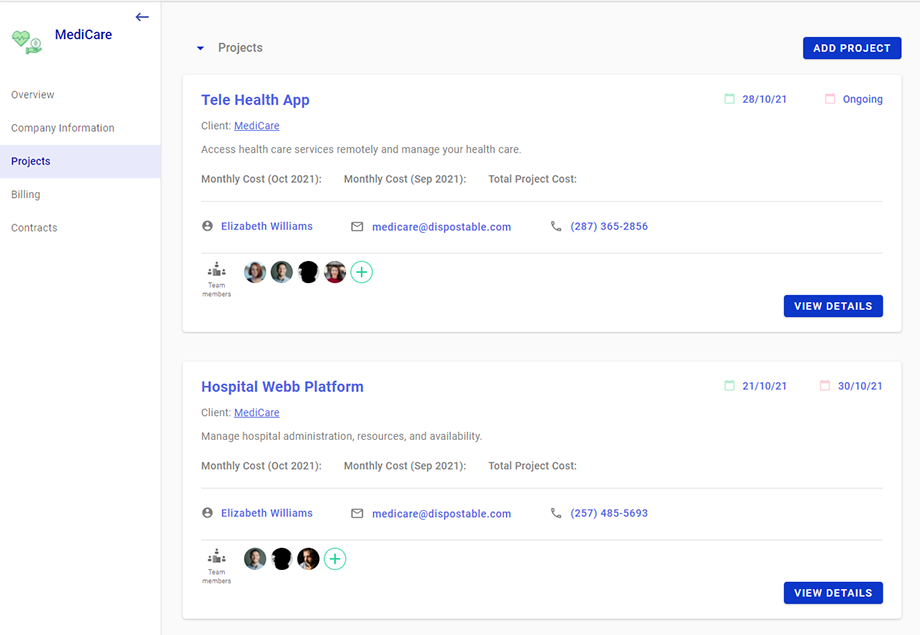Screen dimensions: 920x635
Task: Click VIEW DETAILS for Tele Health App
Action: coord(833,306)
